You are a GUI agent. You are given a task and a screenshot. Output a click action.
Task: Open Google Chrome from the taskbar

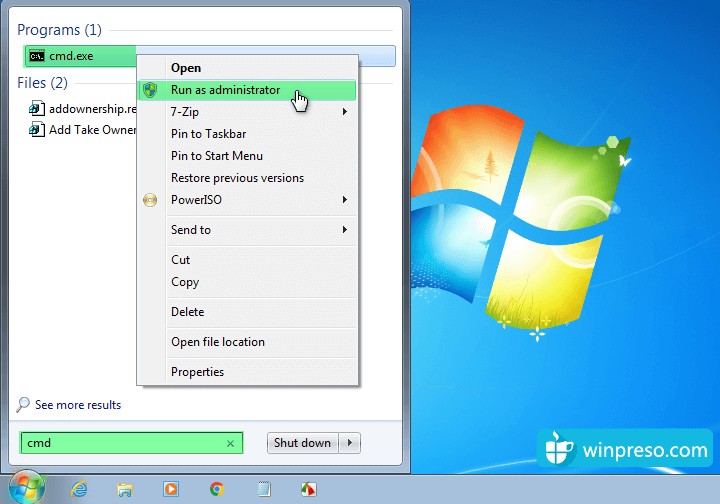point(217,489)
